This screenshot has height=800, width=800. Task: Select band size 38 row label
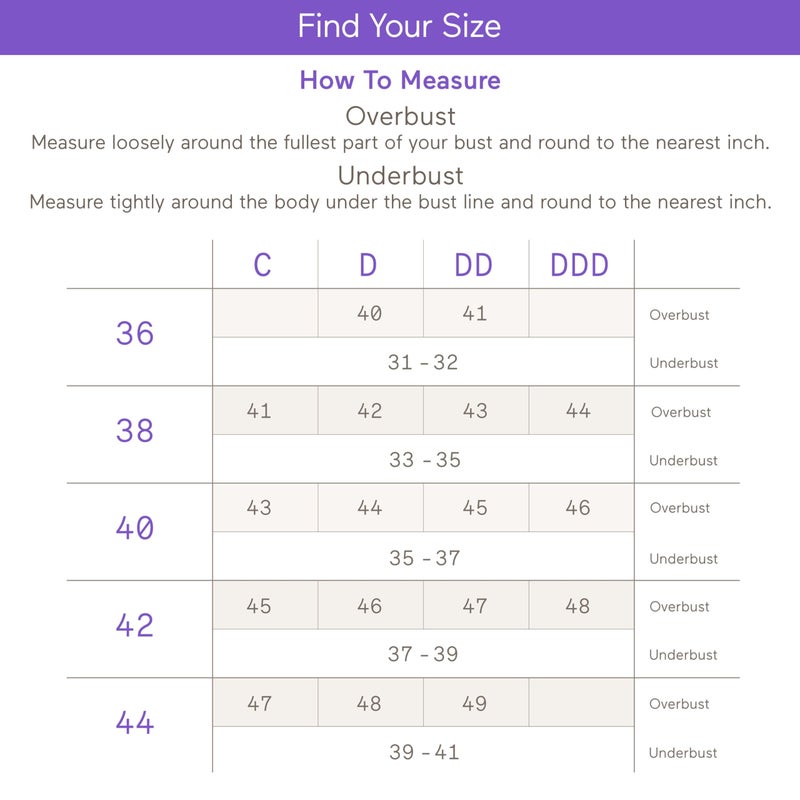(135, 431)
